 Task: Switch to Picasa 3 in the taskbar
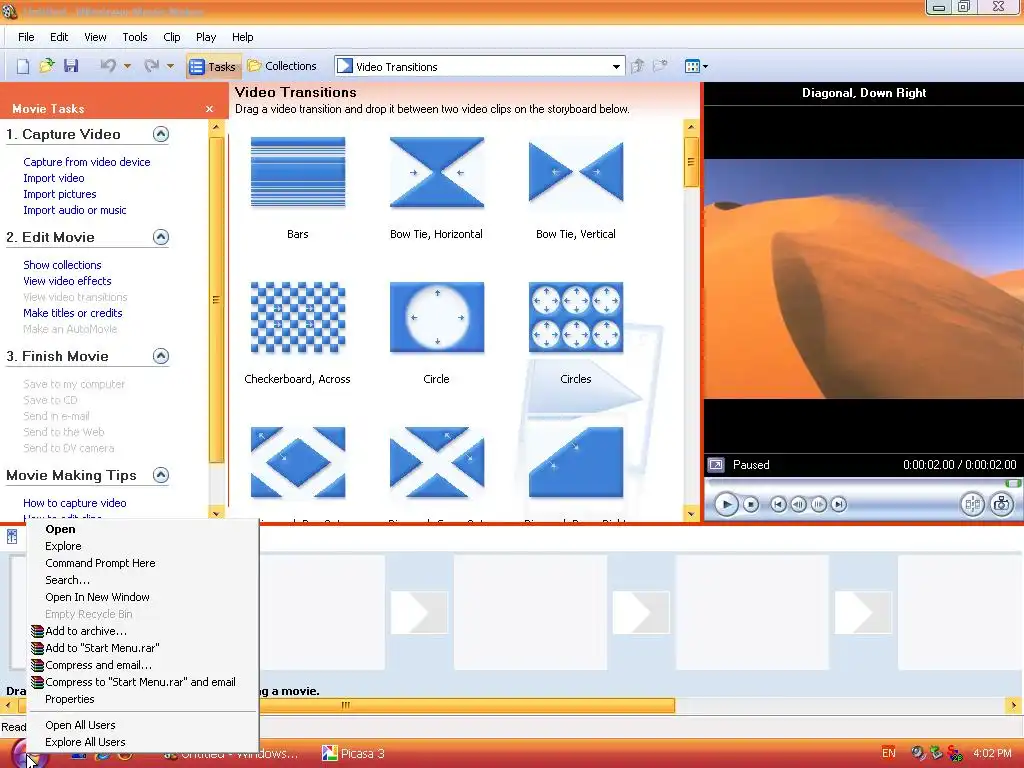pos(354,754)
